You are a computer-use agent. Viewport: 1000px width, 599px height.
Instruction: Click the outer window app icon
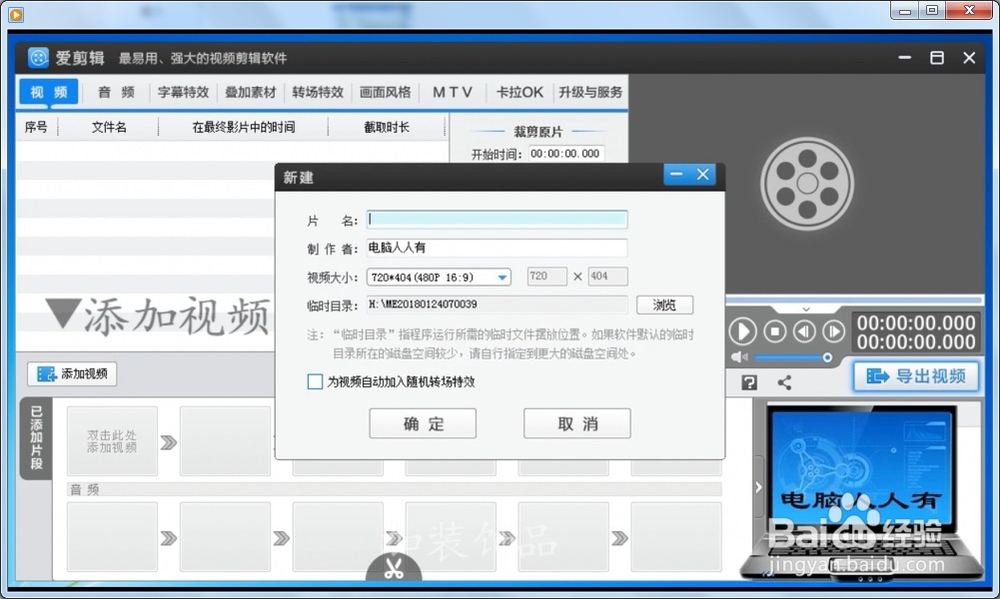click(17, 14)
